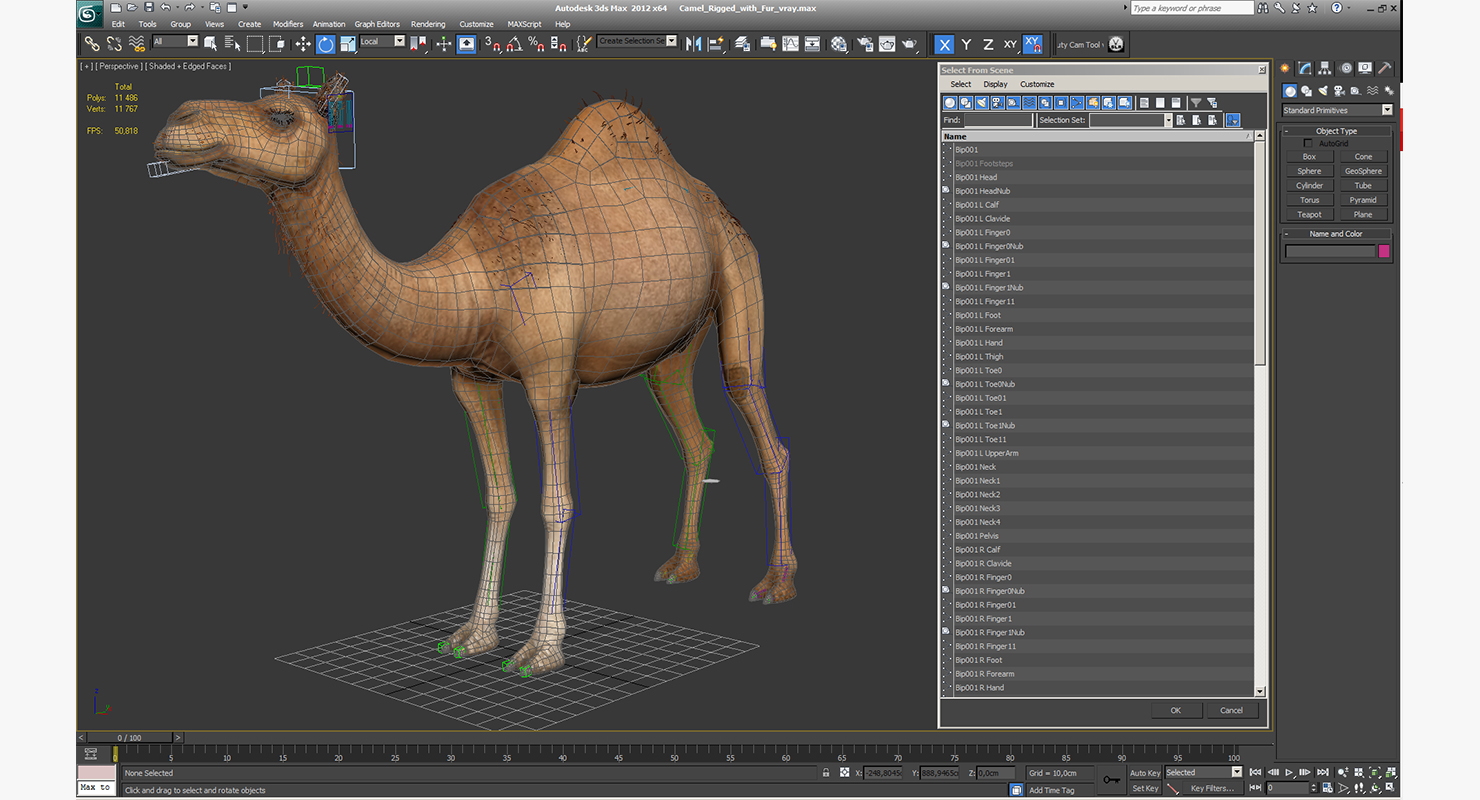
Task: Click the Maximize Viewport Toggle icon
Action: pos(1390,788)
